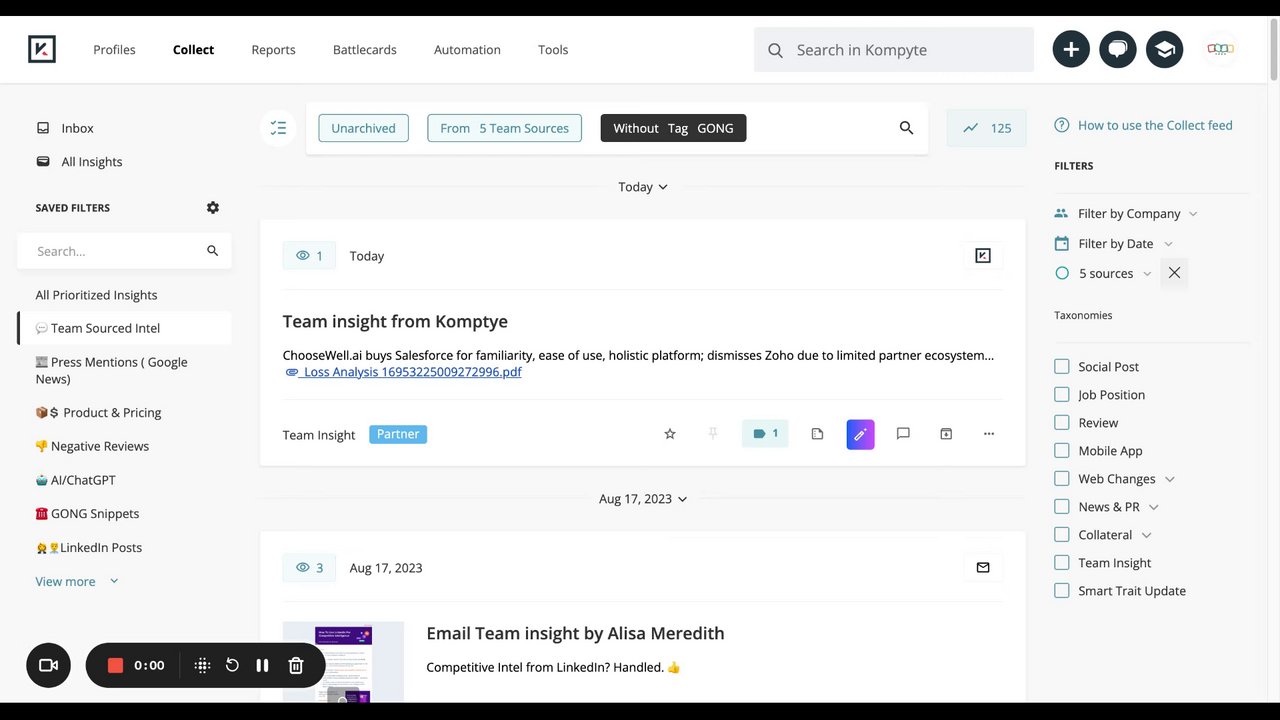Image resolution: width=1280 pixels, height=720 pixels.
Task: Open the email insight thumbnail image
Action: [x=343, y=661]
